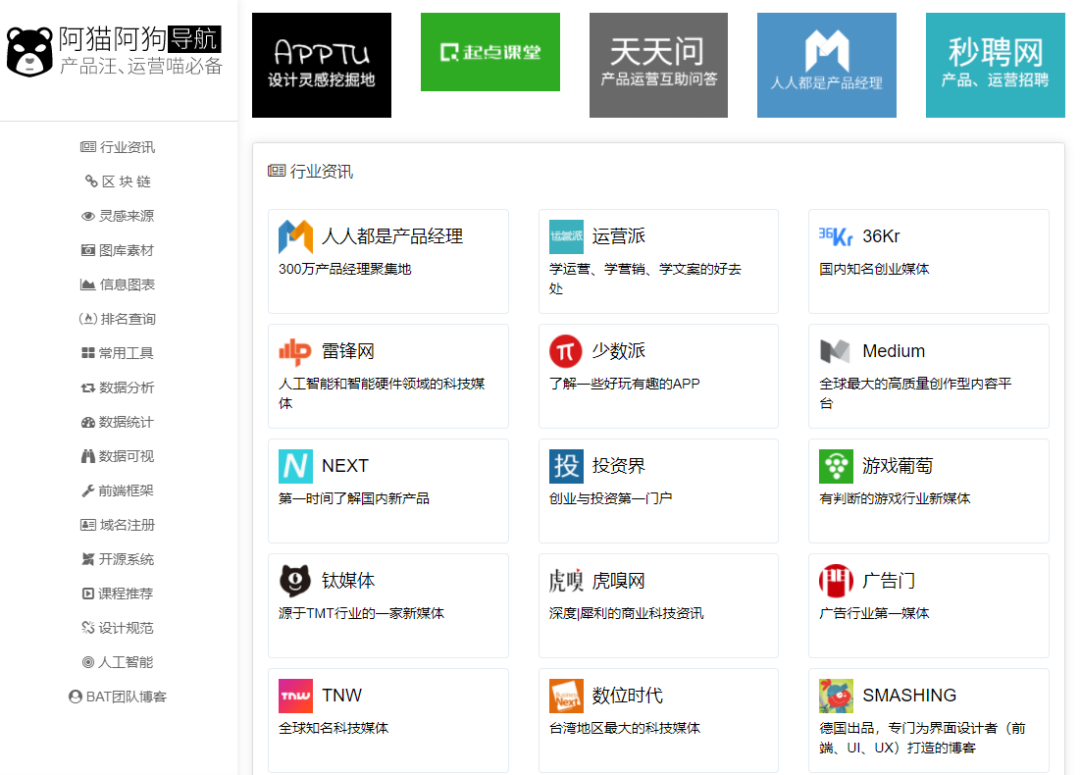Select 图库素材 in the sidebar
This screenshot has height=775, width=1080.
tap(118, 250)
